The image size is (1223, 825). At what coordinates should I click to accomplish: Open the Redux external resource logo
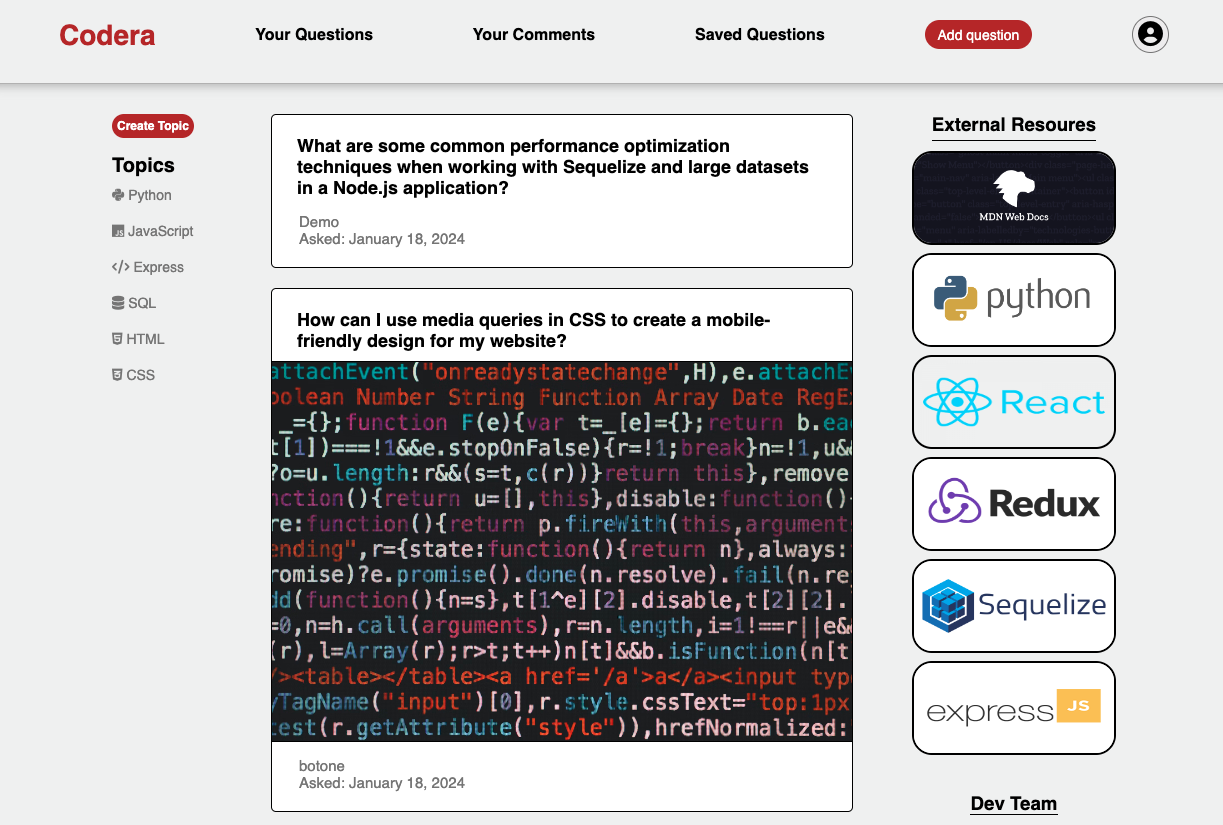pos(1013,503)
